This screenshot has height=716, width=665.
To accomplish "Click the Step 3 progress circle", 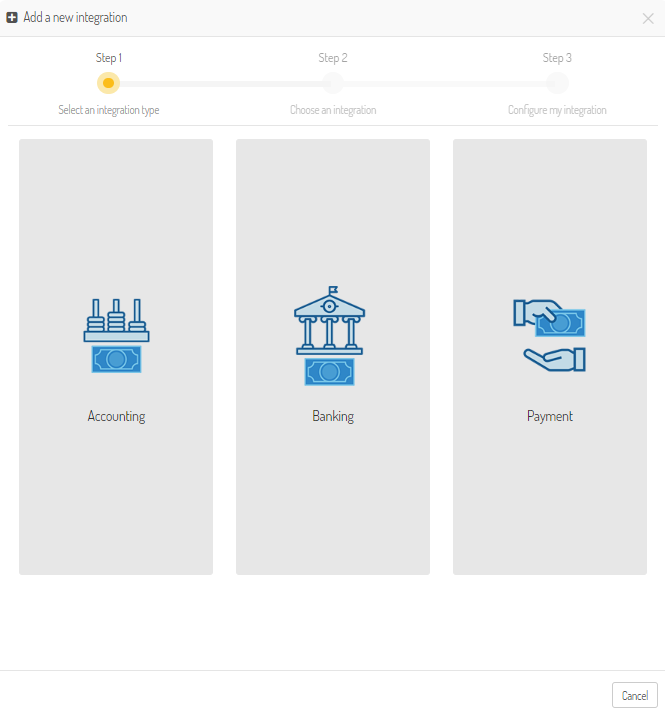I will (557, 83).
